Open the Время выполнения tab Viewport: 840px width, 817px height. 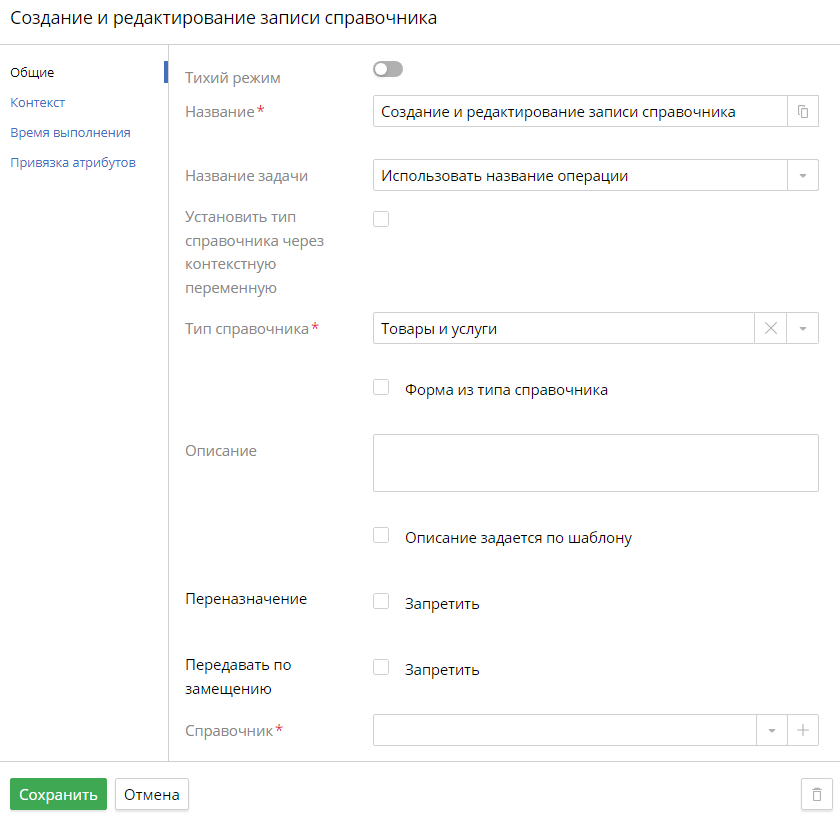click(x=70, y=132)
